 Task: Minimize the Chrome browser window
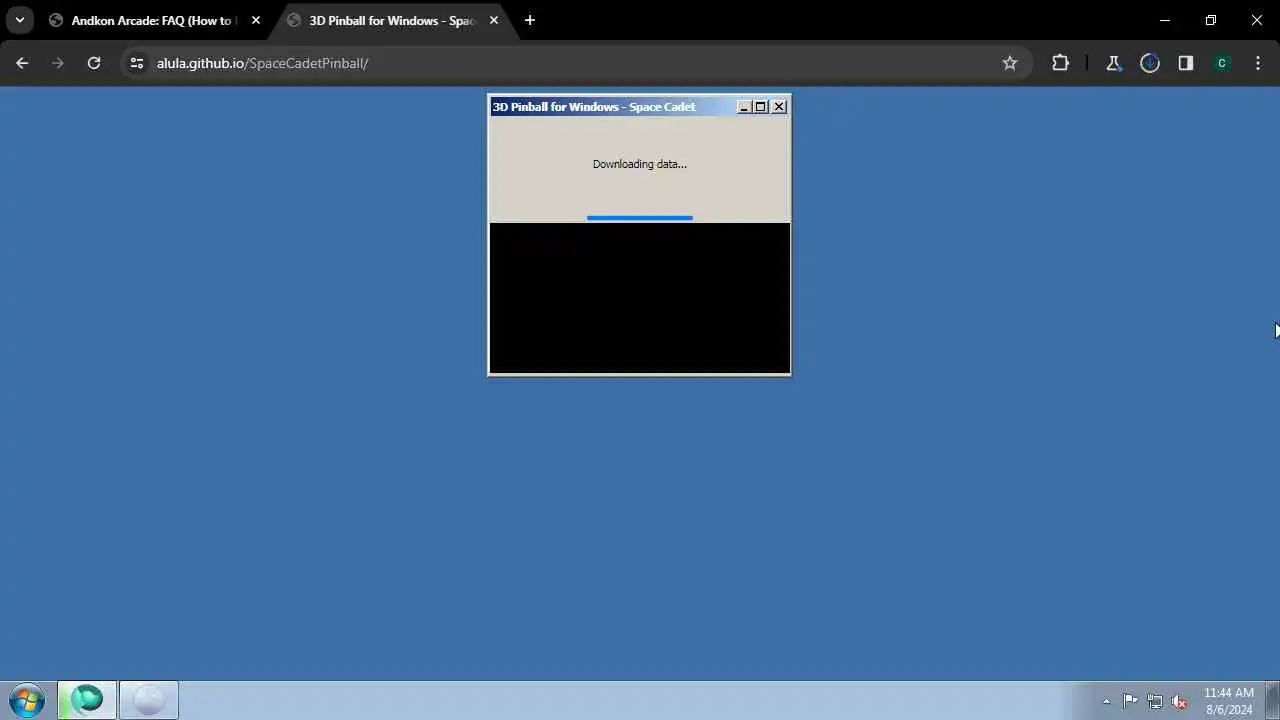click(x=1165, y=20)
